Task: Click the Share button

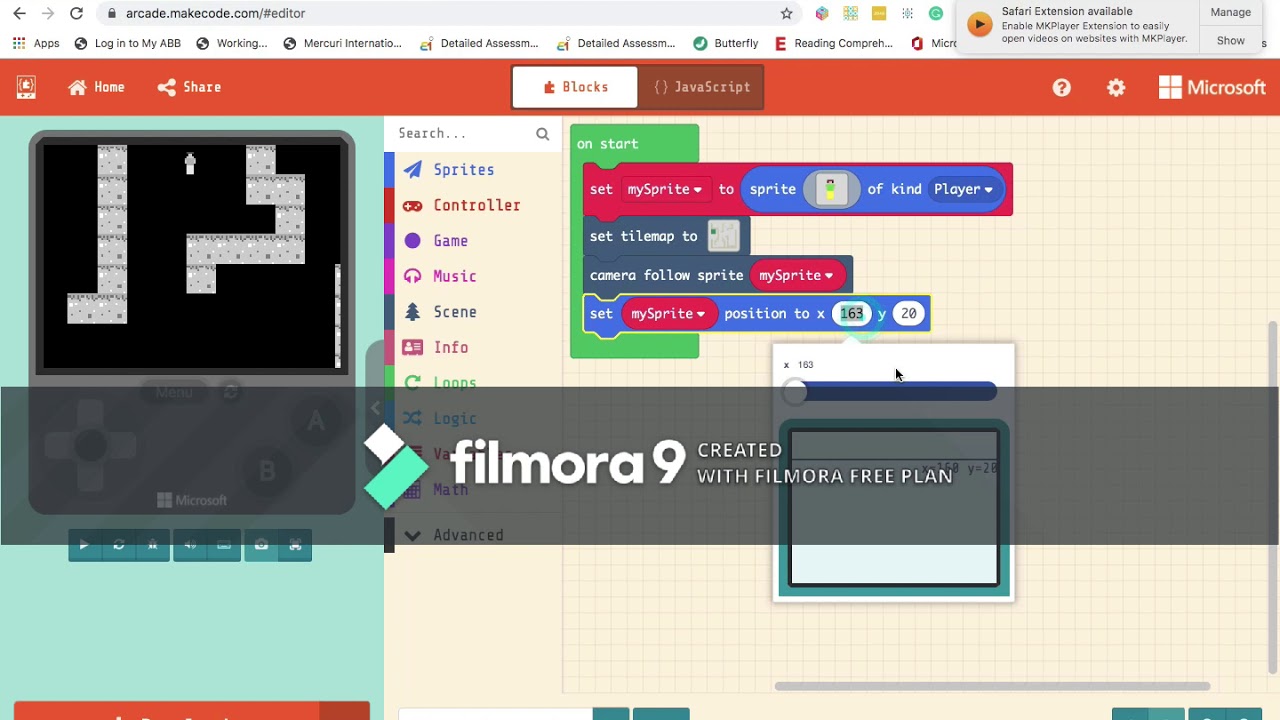Action: [189, 87]
